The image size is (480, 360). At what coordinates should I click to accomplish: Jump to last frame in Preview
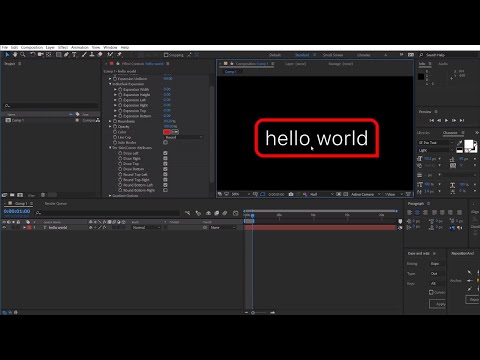coord(462,120)
